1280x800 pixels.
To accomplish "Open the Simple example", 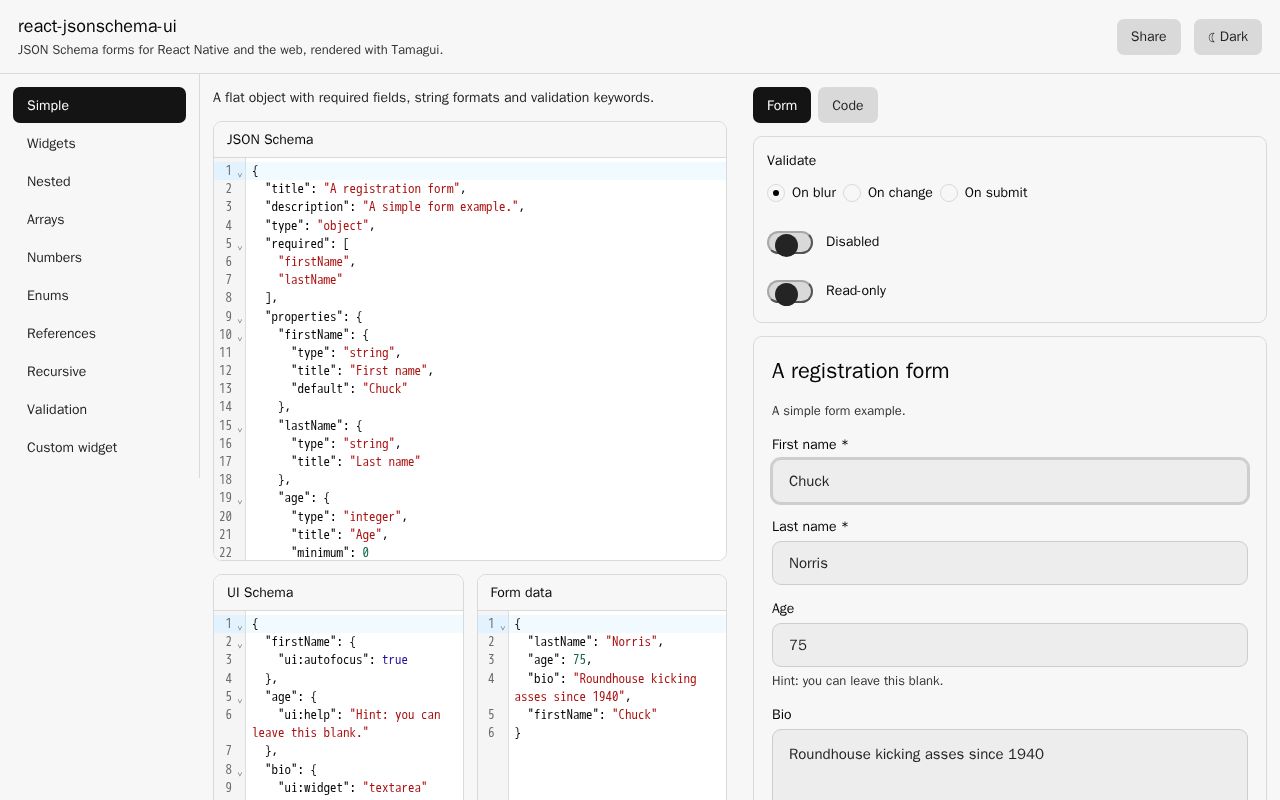I will pyautogui.click(x=99, y=105).
